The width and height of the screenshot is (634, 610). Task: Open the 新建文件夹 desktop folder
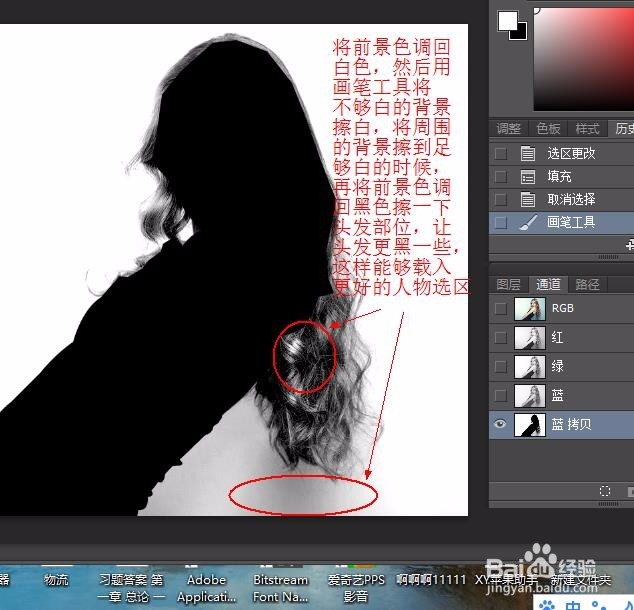point(581,580)
